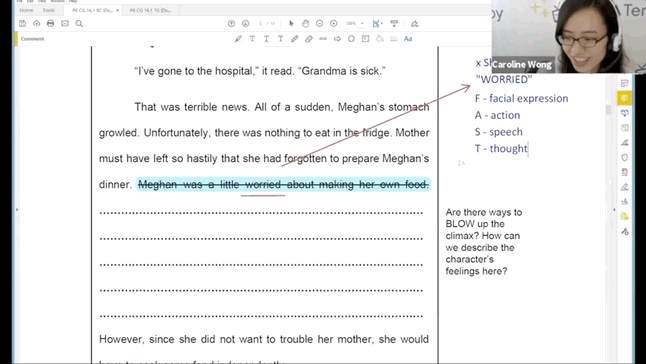Click the sign document pen icon
Viewport: 646px width, 364px height.
pyautogui.click(x=415, y=23)
